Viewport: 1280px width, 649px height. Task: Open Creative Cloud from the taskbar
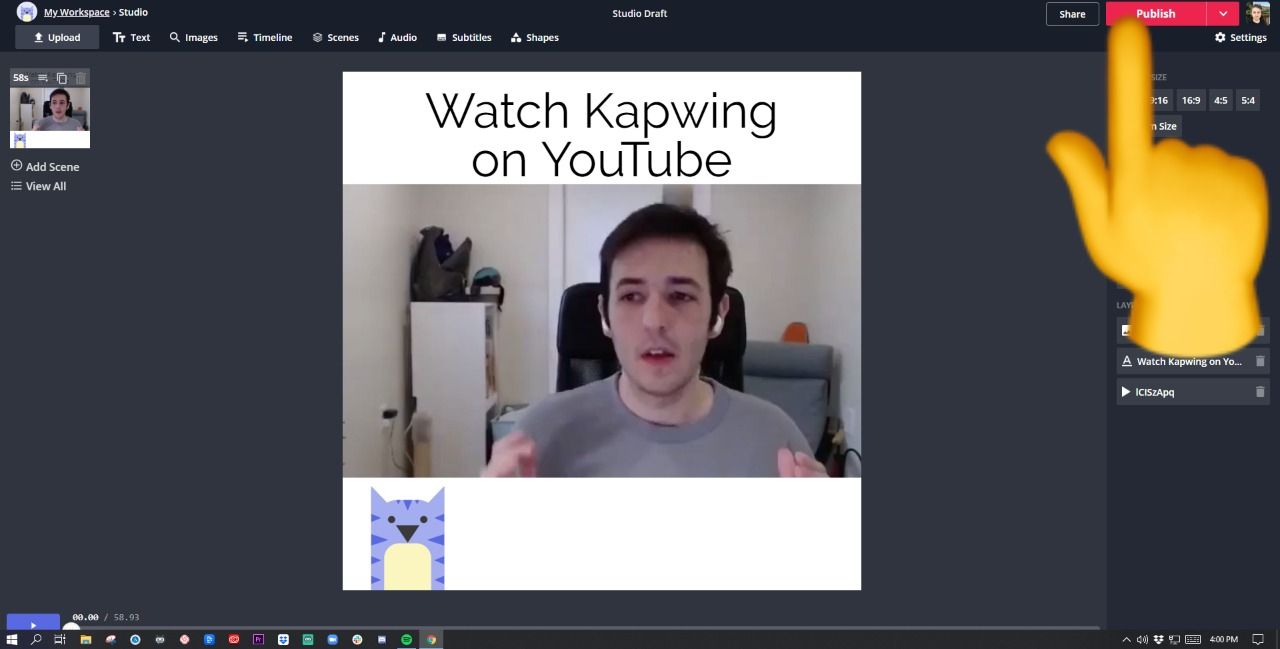point(234,639)
